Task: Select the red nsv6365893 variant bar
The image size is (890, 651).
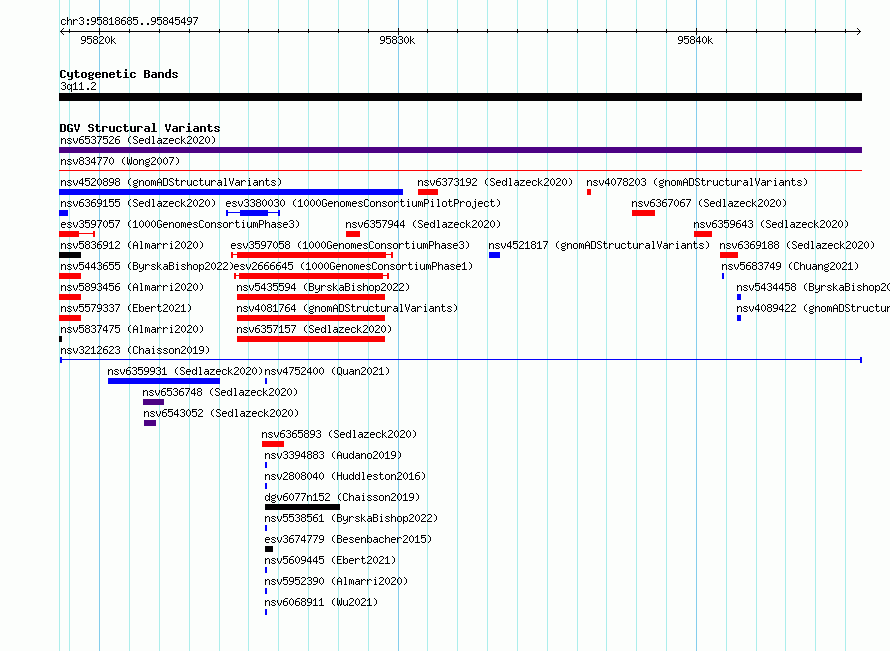Action: pyautogui.click(x=273, y=444)
